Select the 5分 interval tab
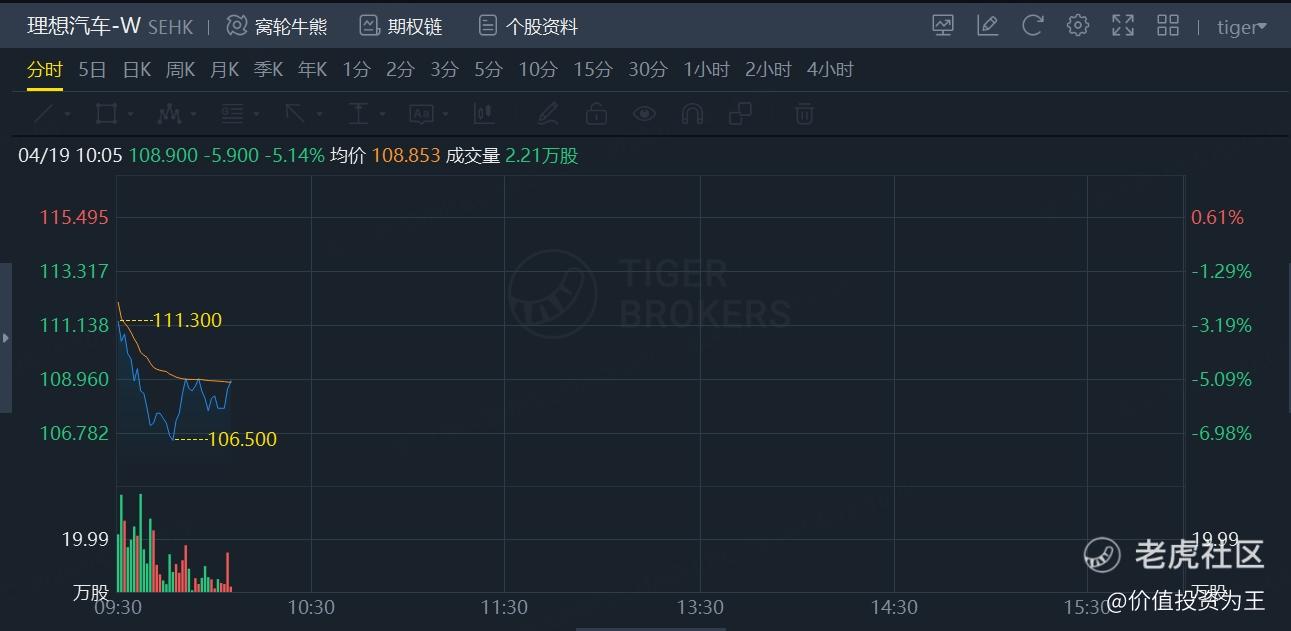The image size is (1291, 631). [488, 69]
